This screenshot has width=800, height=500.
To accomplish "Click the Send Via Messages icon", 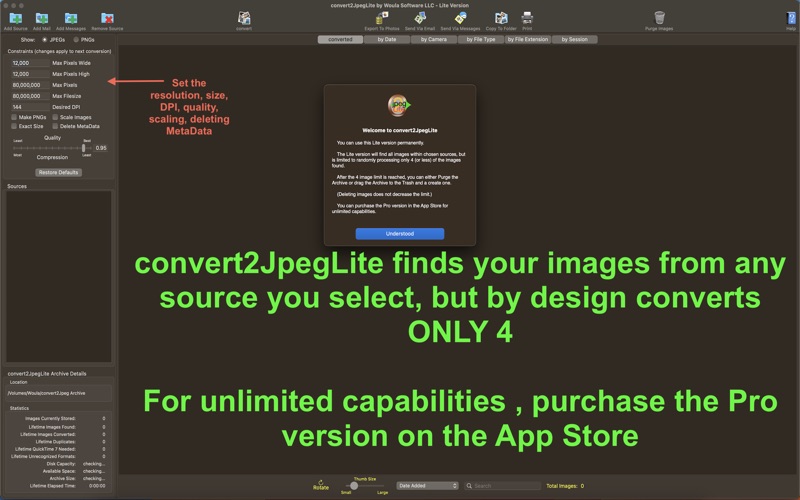I will coord(460,18).
